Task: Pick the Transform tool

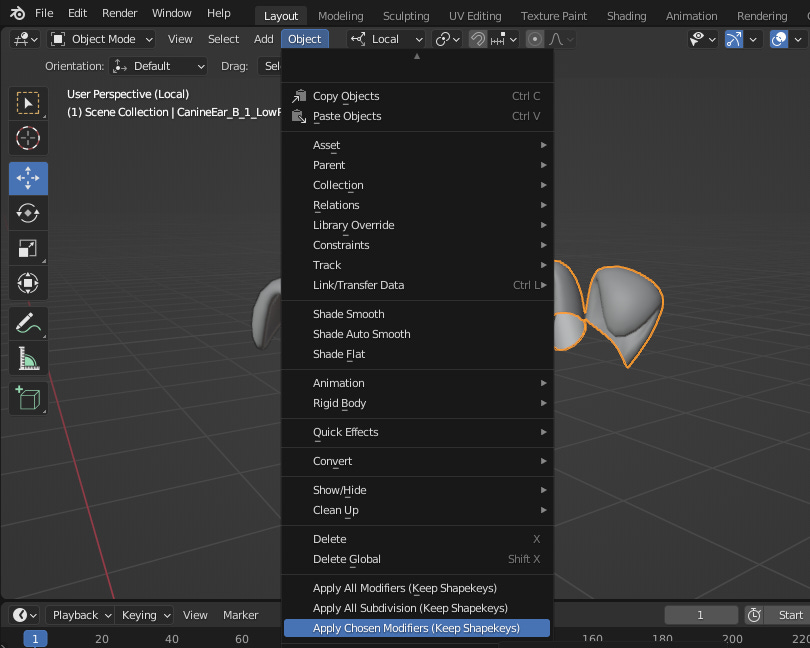Action: (x=28, y=283)
